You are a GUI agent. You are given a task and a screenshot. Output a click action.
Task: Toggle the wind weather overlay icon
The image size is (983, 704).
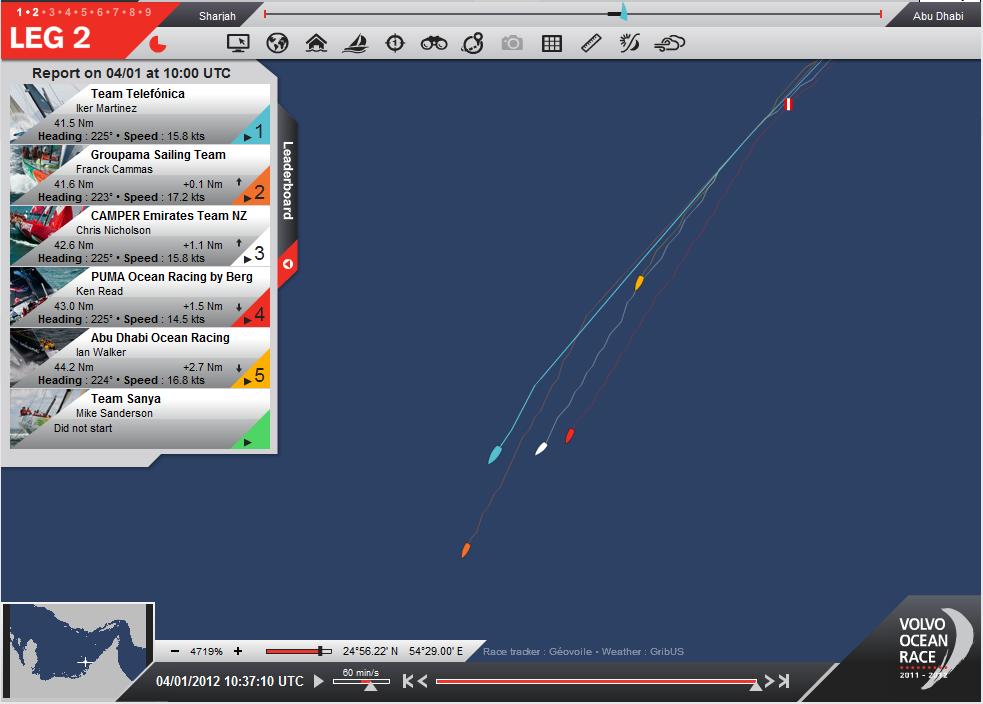point(670,43)
